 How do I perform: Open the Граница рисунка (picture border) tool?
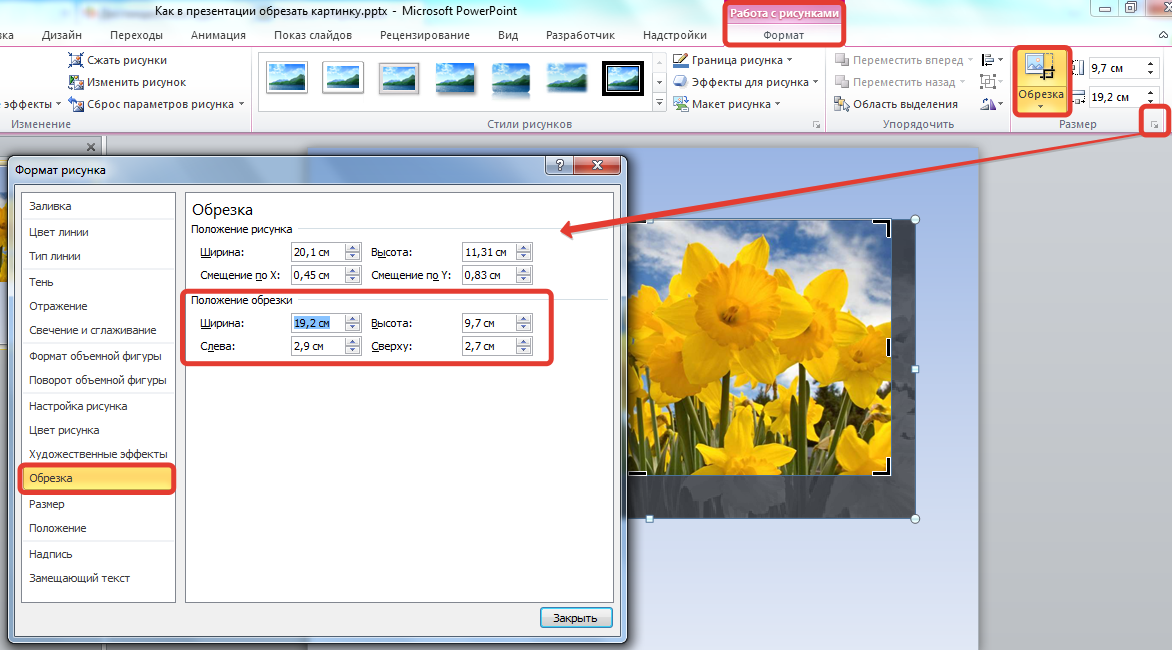coord(680,60)
